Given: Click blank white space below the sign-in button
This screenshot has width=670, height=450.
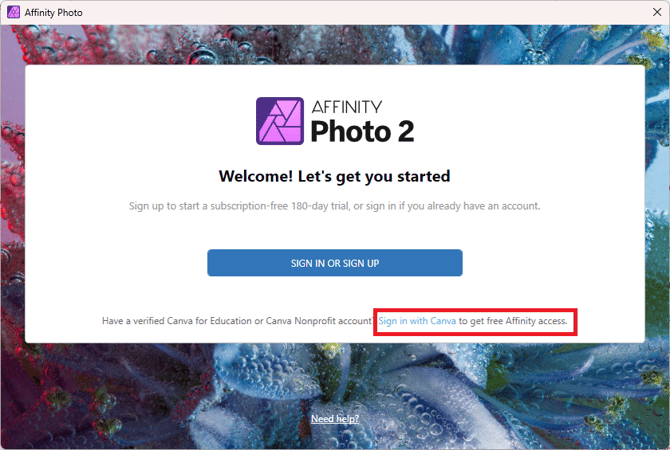Looking at the screenshot, I should coord(334,295).
